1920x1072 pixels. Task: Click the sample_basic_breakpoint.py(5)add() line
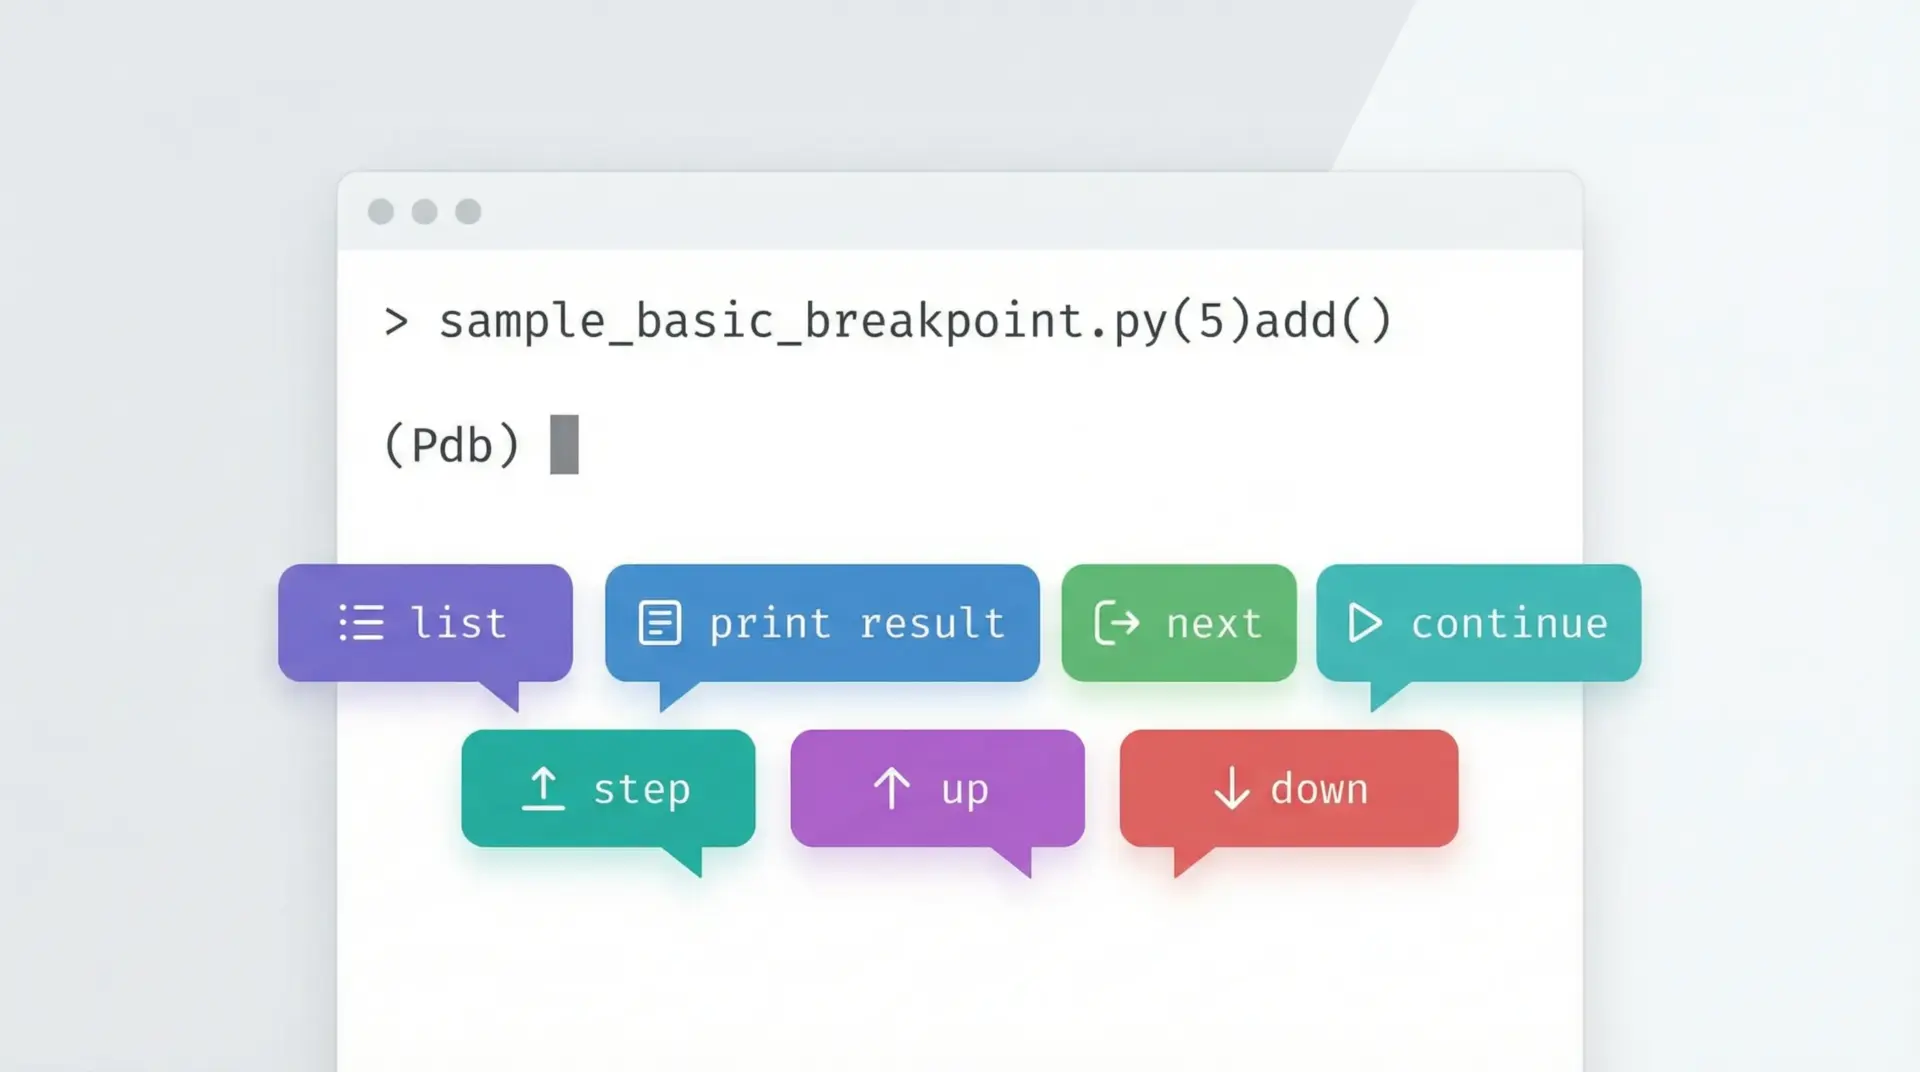pyautogui.click(x=915, y=322)
